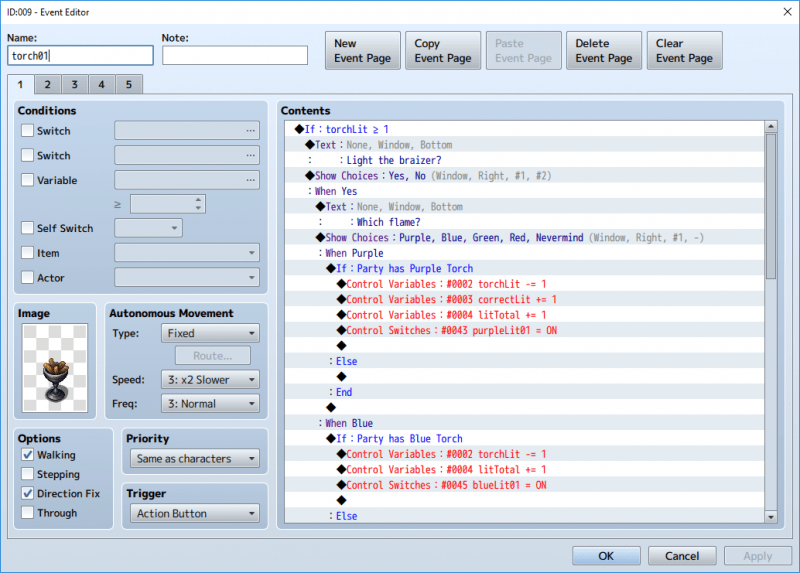Switch to event page tab 4
The image size is (800, 573).
tap(102, 85)
